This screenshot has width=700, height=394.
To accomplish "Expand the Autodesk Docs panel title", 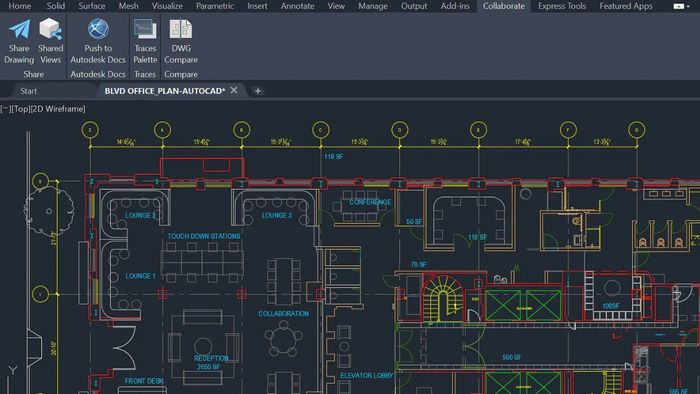I will point(98,74).
